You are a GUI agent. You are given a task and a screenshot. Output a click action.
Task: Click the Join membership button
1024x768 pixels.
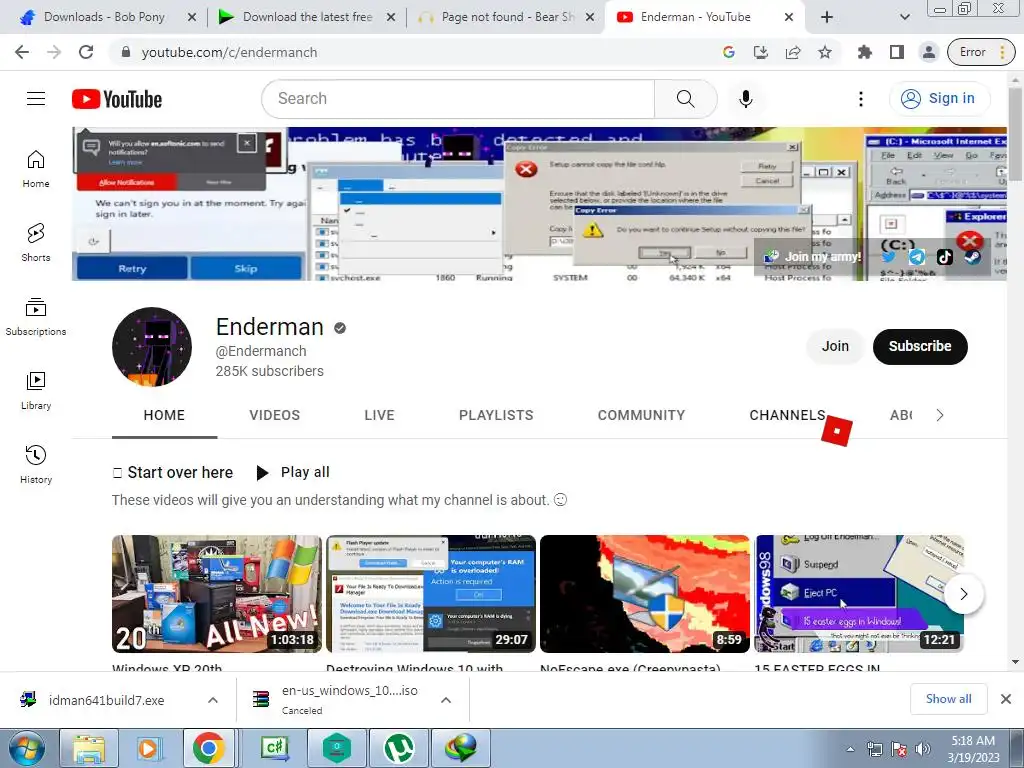[835, 347]
